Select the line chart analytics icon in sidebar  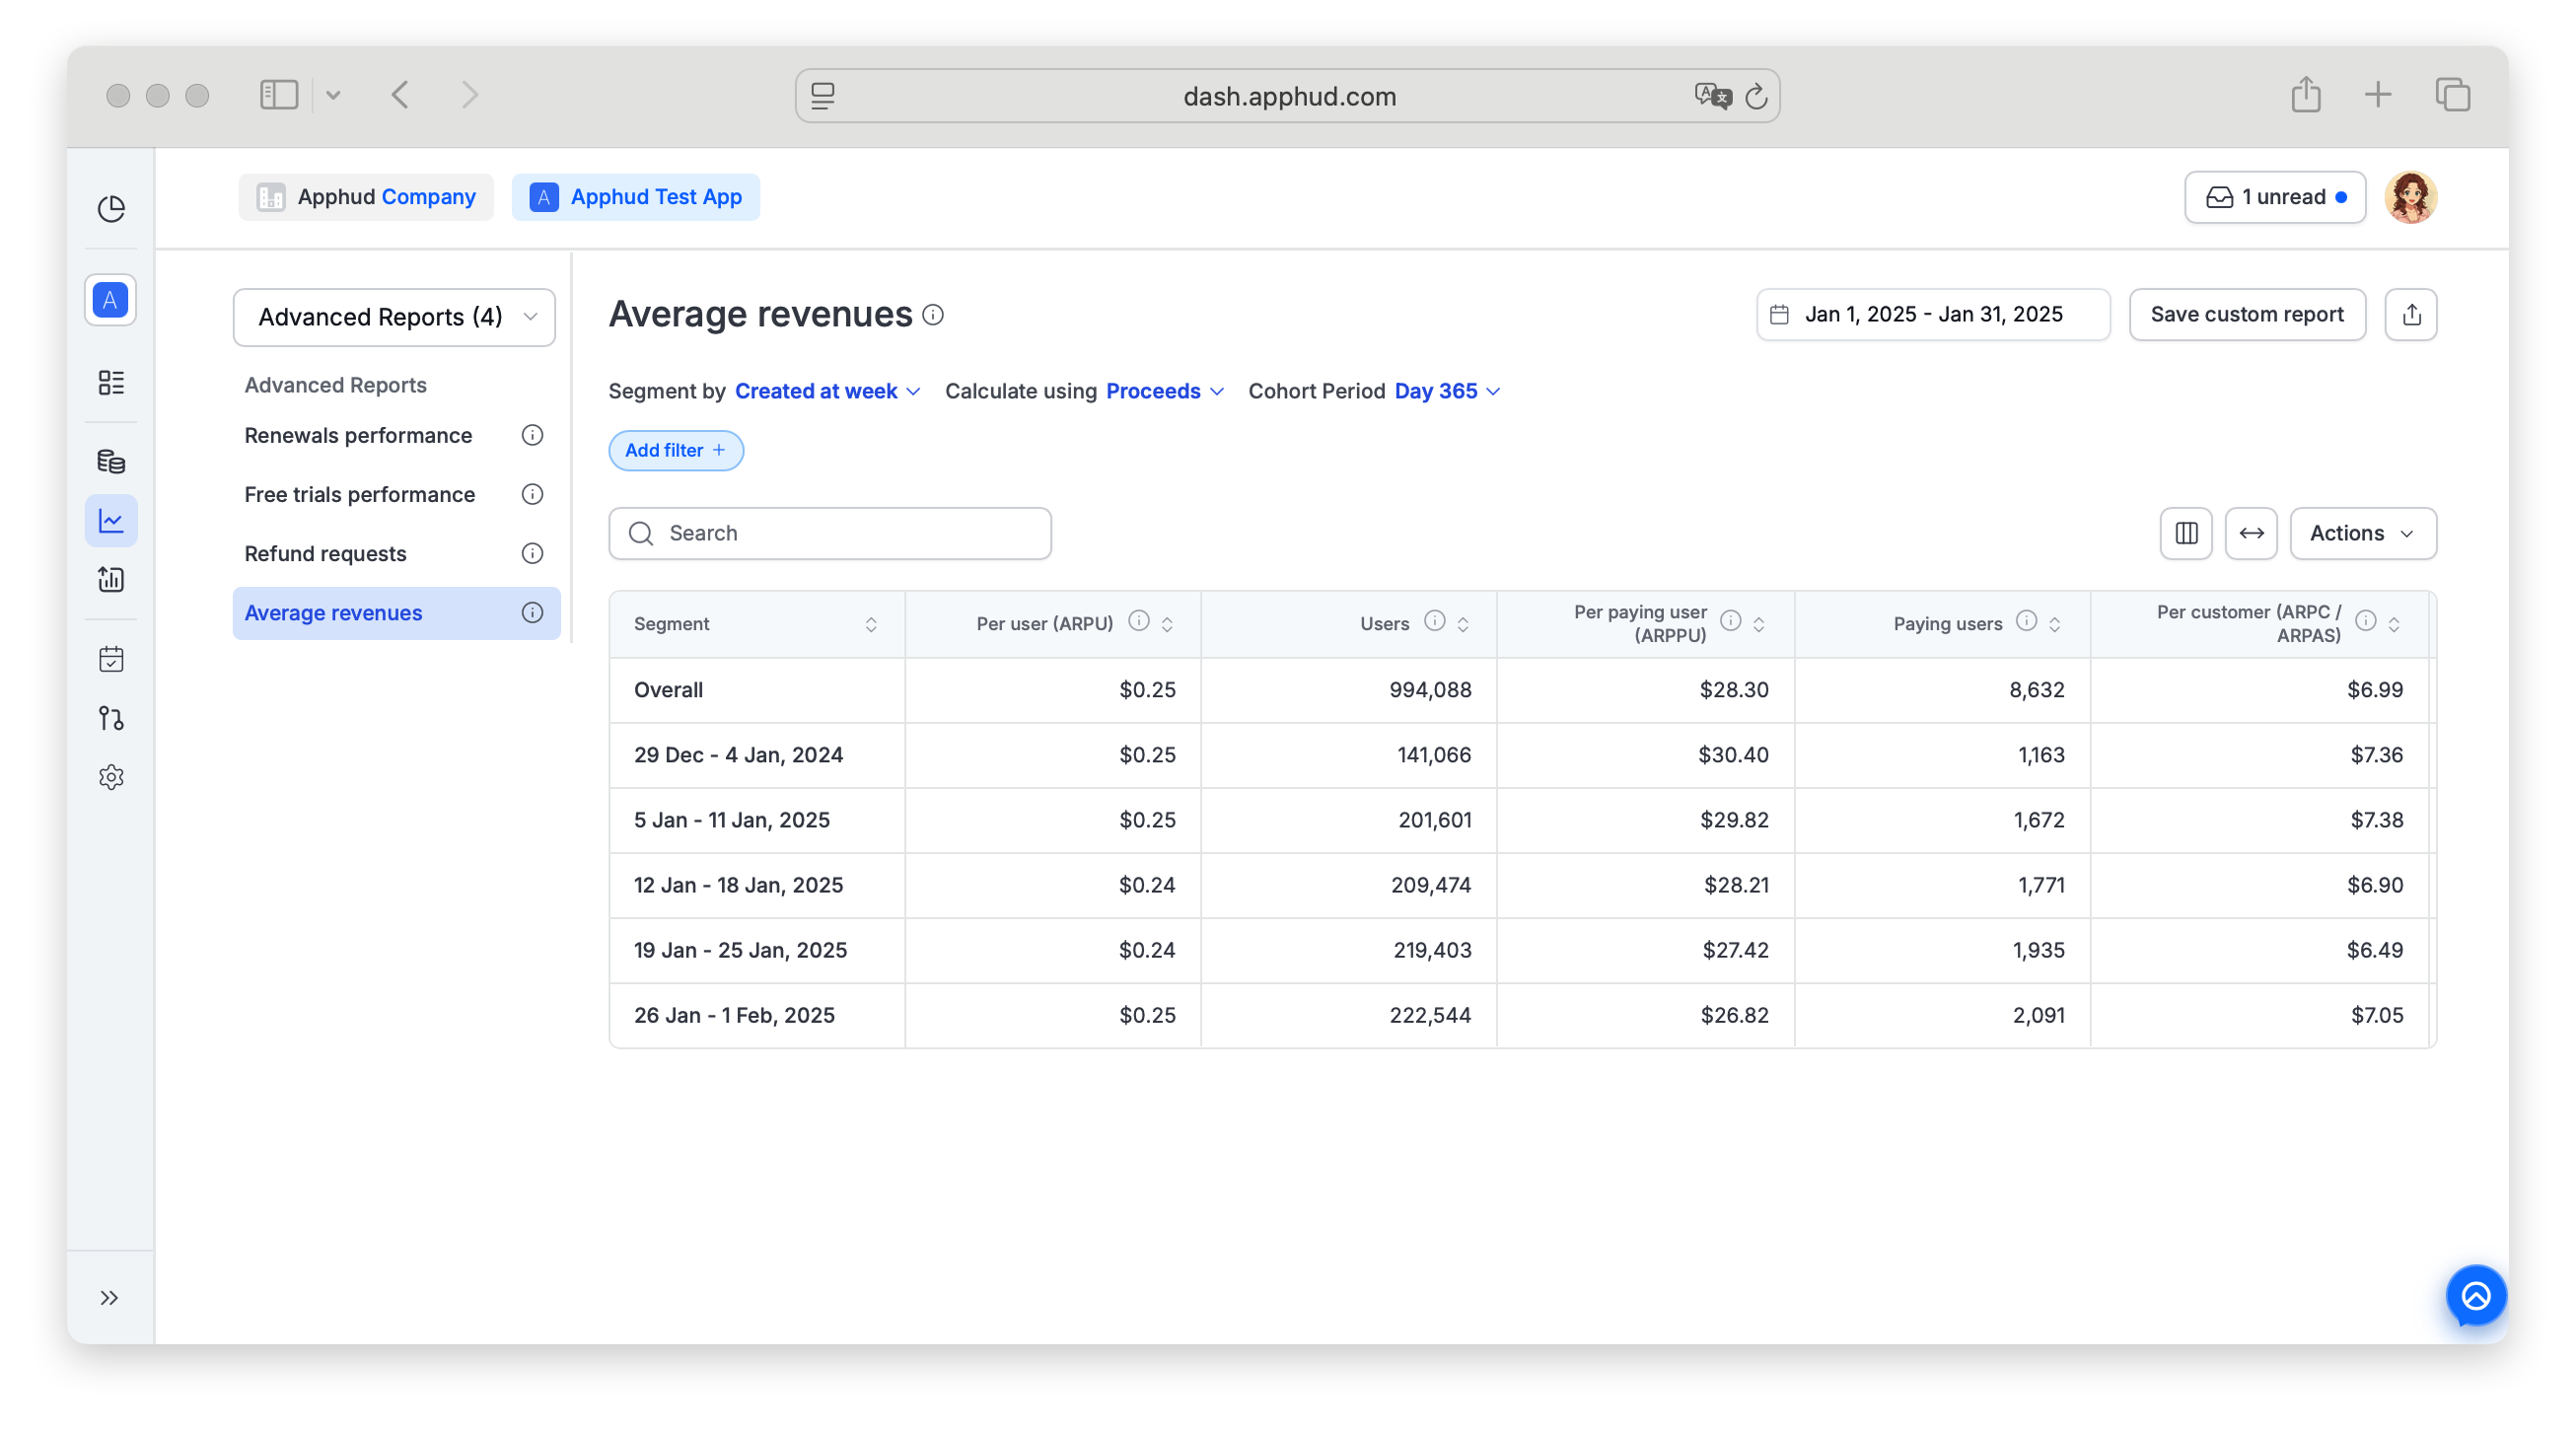111,520
